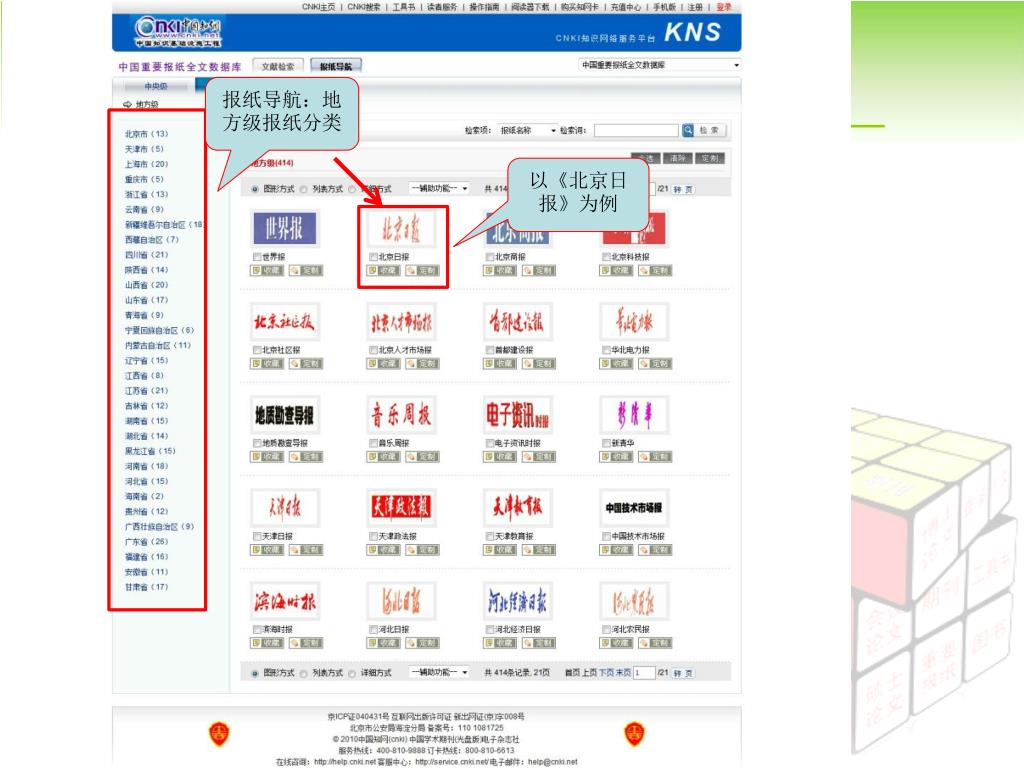Select top 图形方式 radio button
Image resolution: width=1024 pixels, height=768 pixels.
pos(255,189)
